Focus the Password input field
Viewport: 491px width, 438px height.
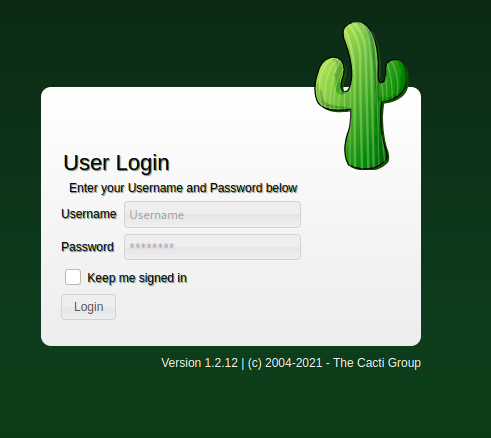coord(212,247)
